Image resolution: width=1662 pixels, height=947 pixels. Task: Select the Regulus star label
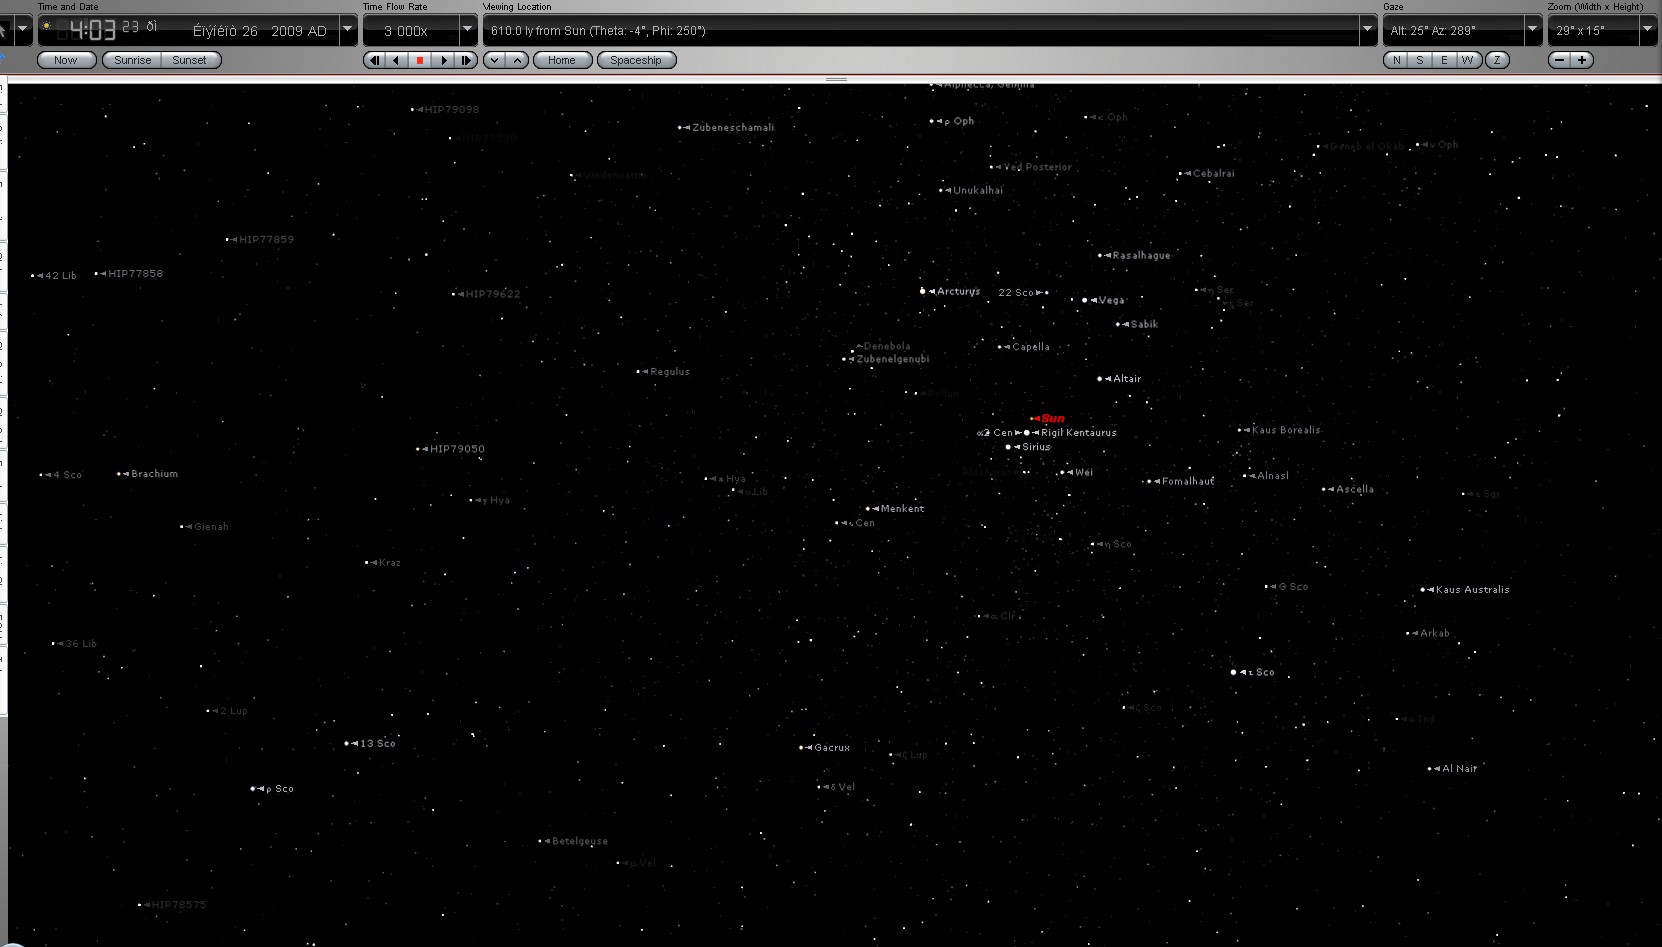670,372
